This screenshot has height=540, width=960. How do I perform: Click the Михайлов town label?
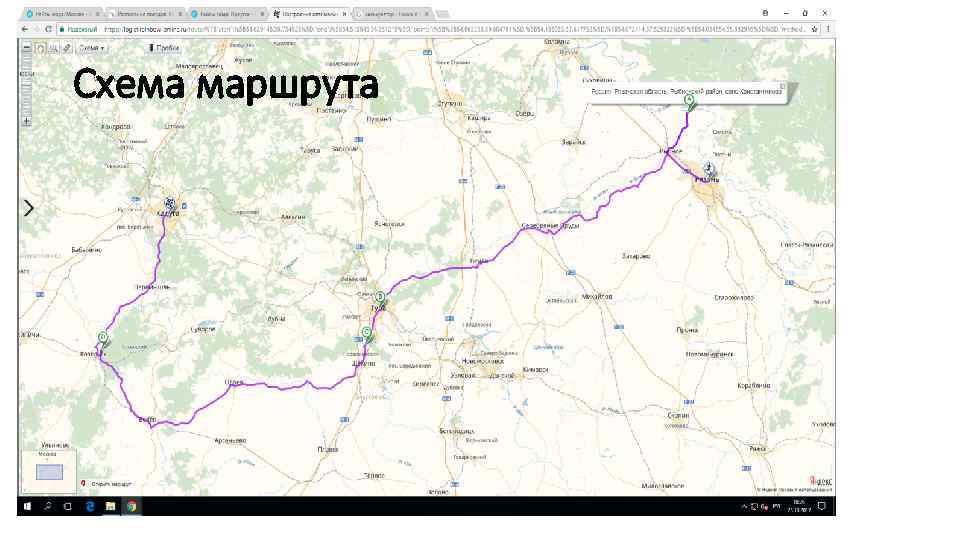(596, 296)
